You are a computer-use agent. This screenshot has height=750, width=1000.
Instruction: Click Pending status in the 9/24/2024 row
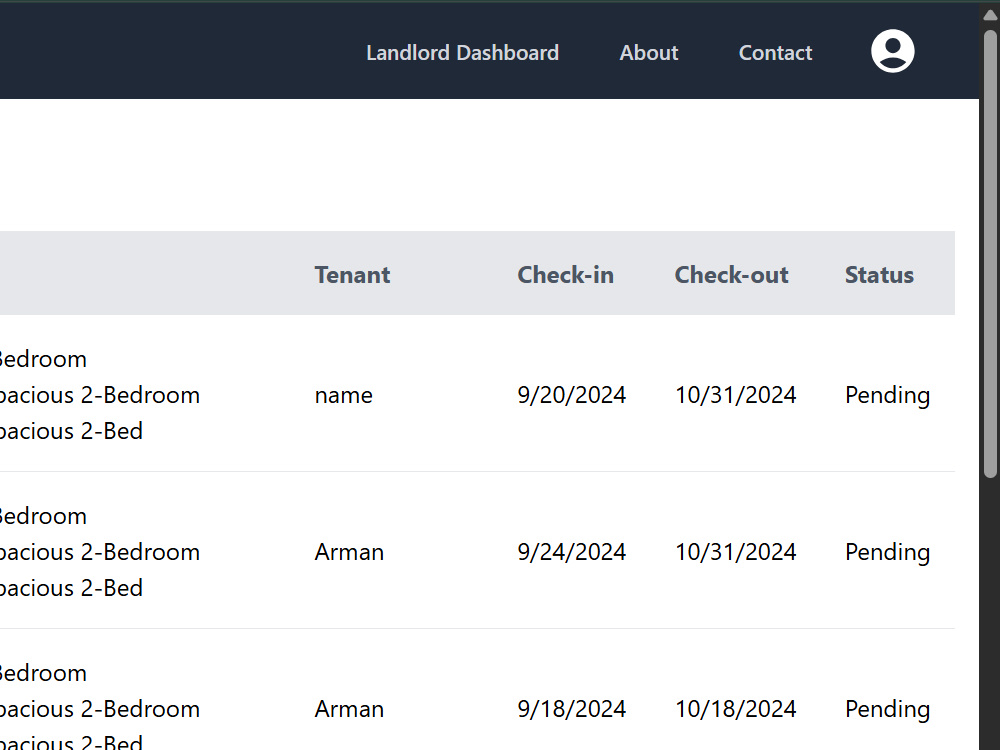click(887, 552)
